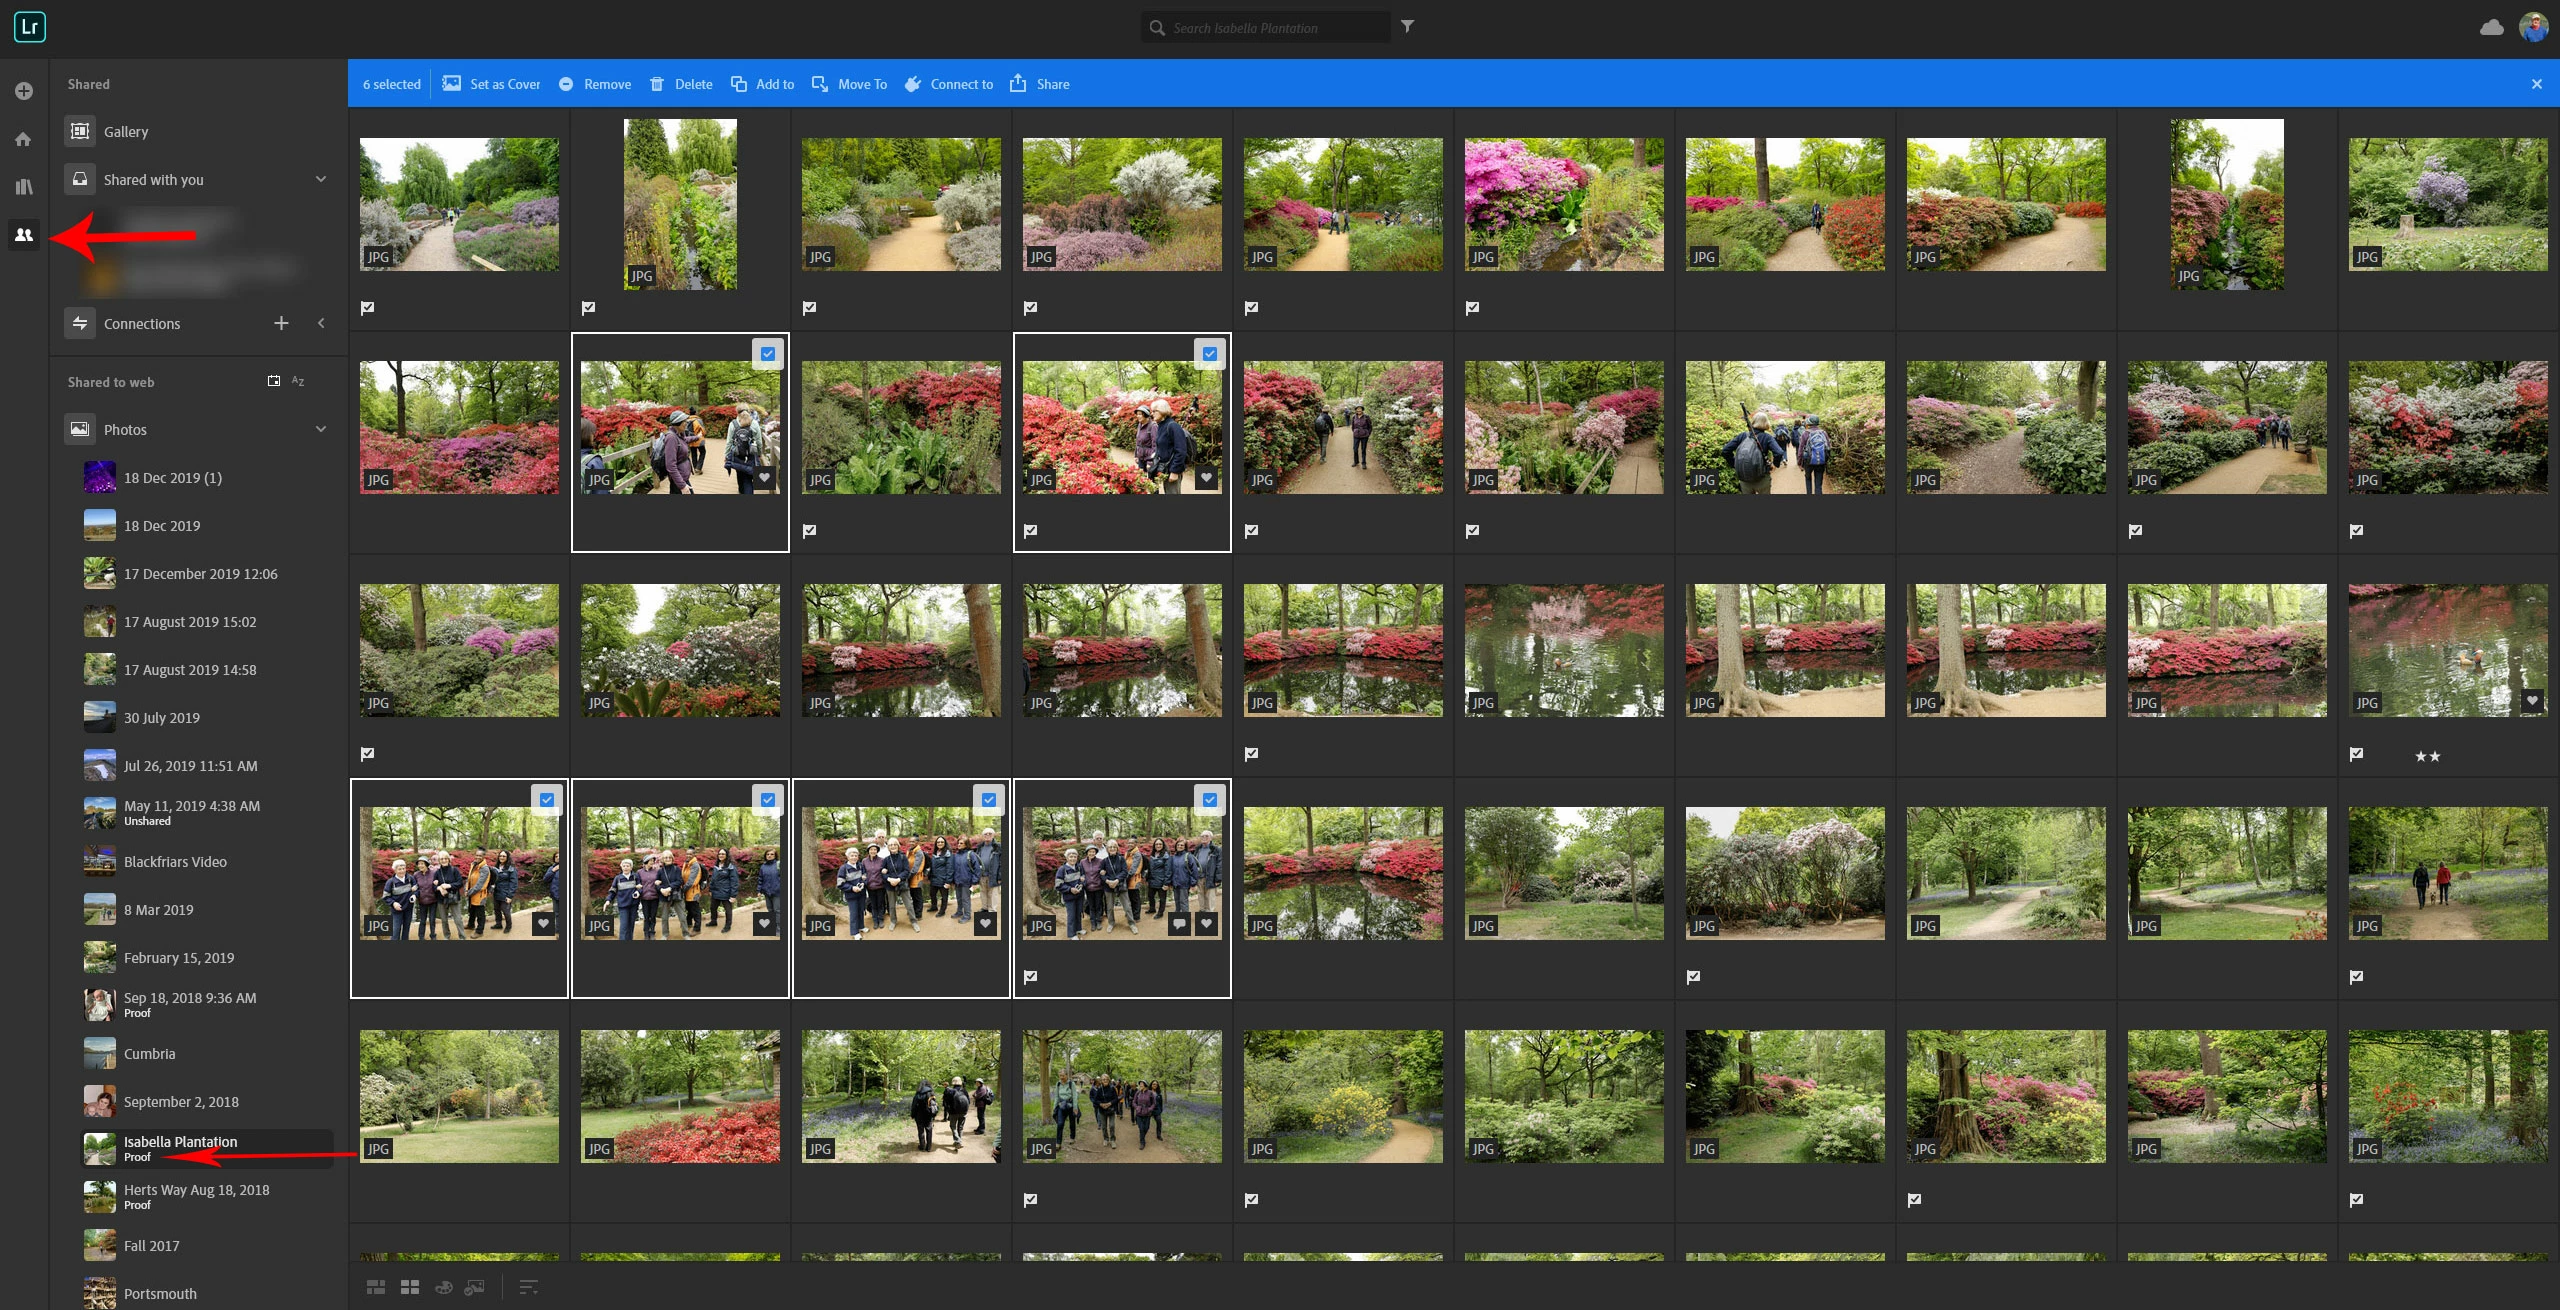Open the Cumbria shared album
Image resolution: width=2560 pixels, height=1310 pixels.
149,1054
